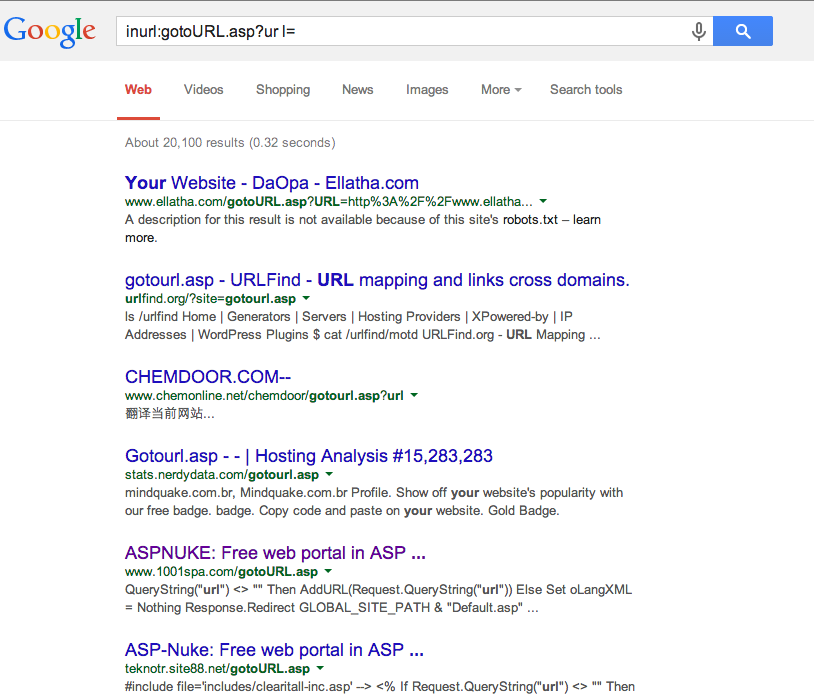
Task: Expand arrow beside www.1001spa.com URL
Action: tap(328, 571)
